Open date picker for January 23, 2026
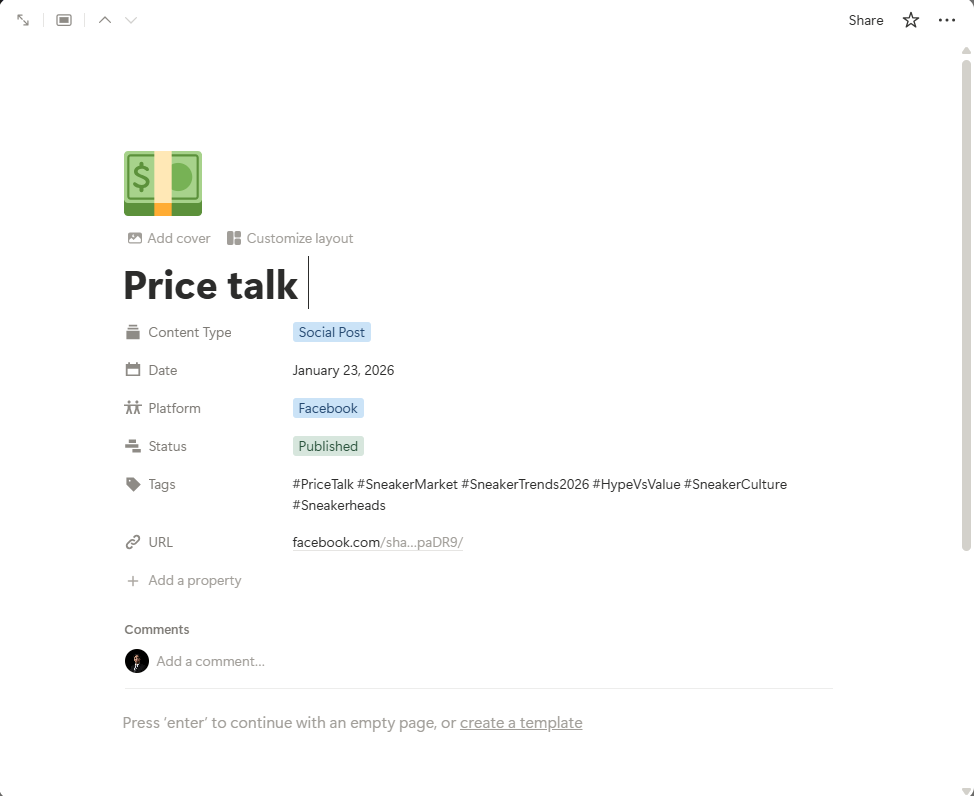Viewport: 974px width, 796px height. point(343,370)
